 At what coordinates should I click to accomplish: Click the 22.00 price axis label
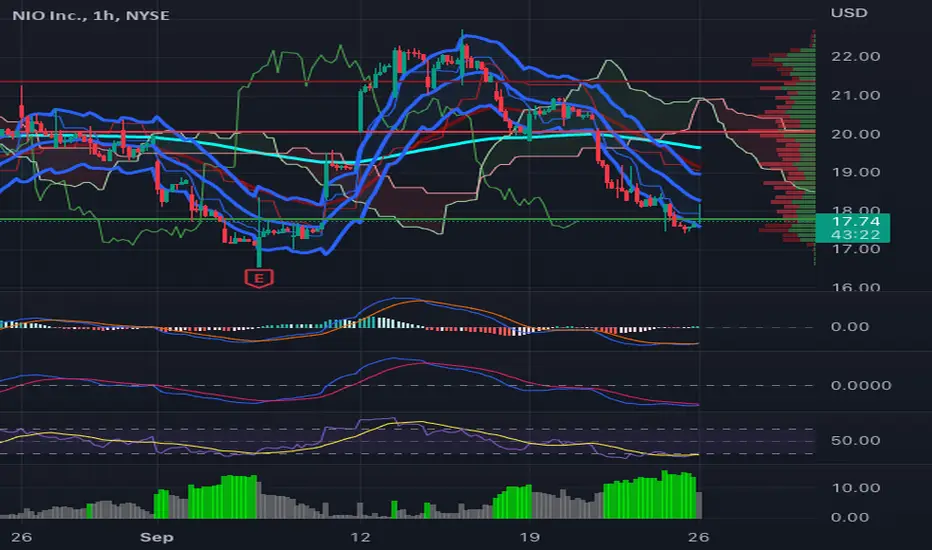(x=855, y=56)
